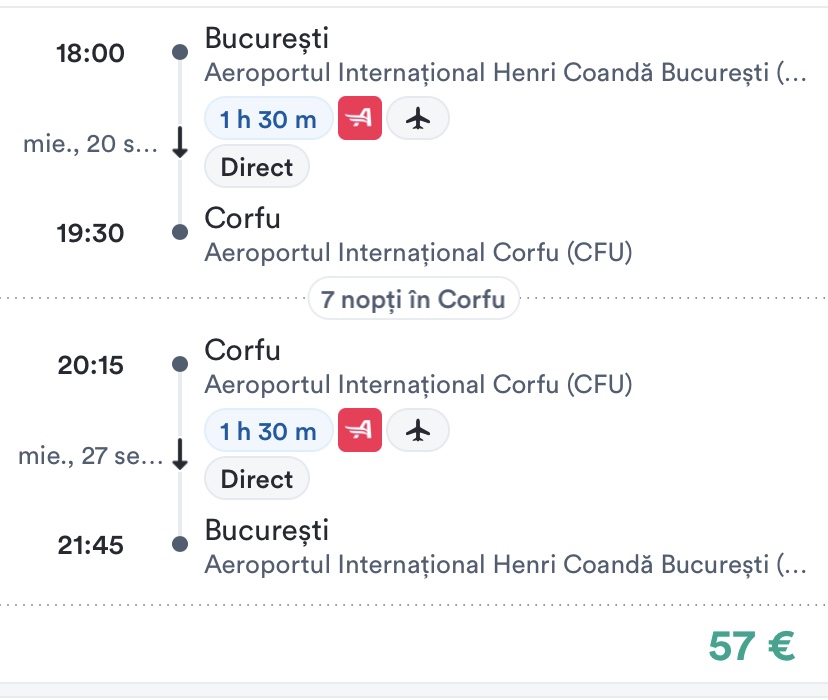Click outbound flight 1 h 30 m duration badge

268,119
